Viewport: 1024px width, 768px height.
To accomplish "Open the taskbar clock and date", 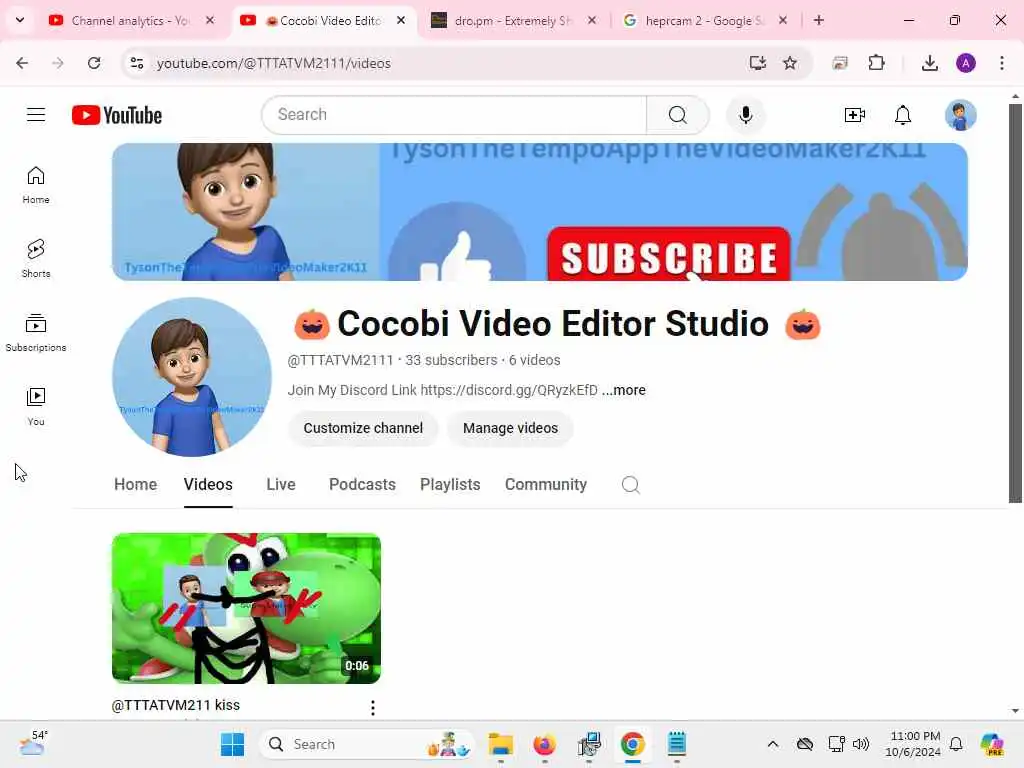I will click(x=914, y=744).
